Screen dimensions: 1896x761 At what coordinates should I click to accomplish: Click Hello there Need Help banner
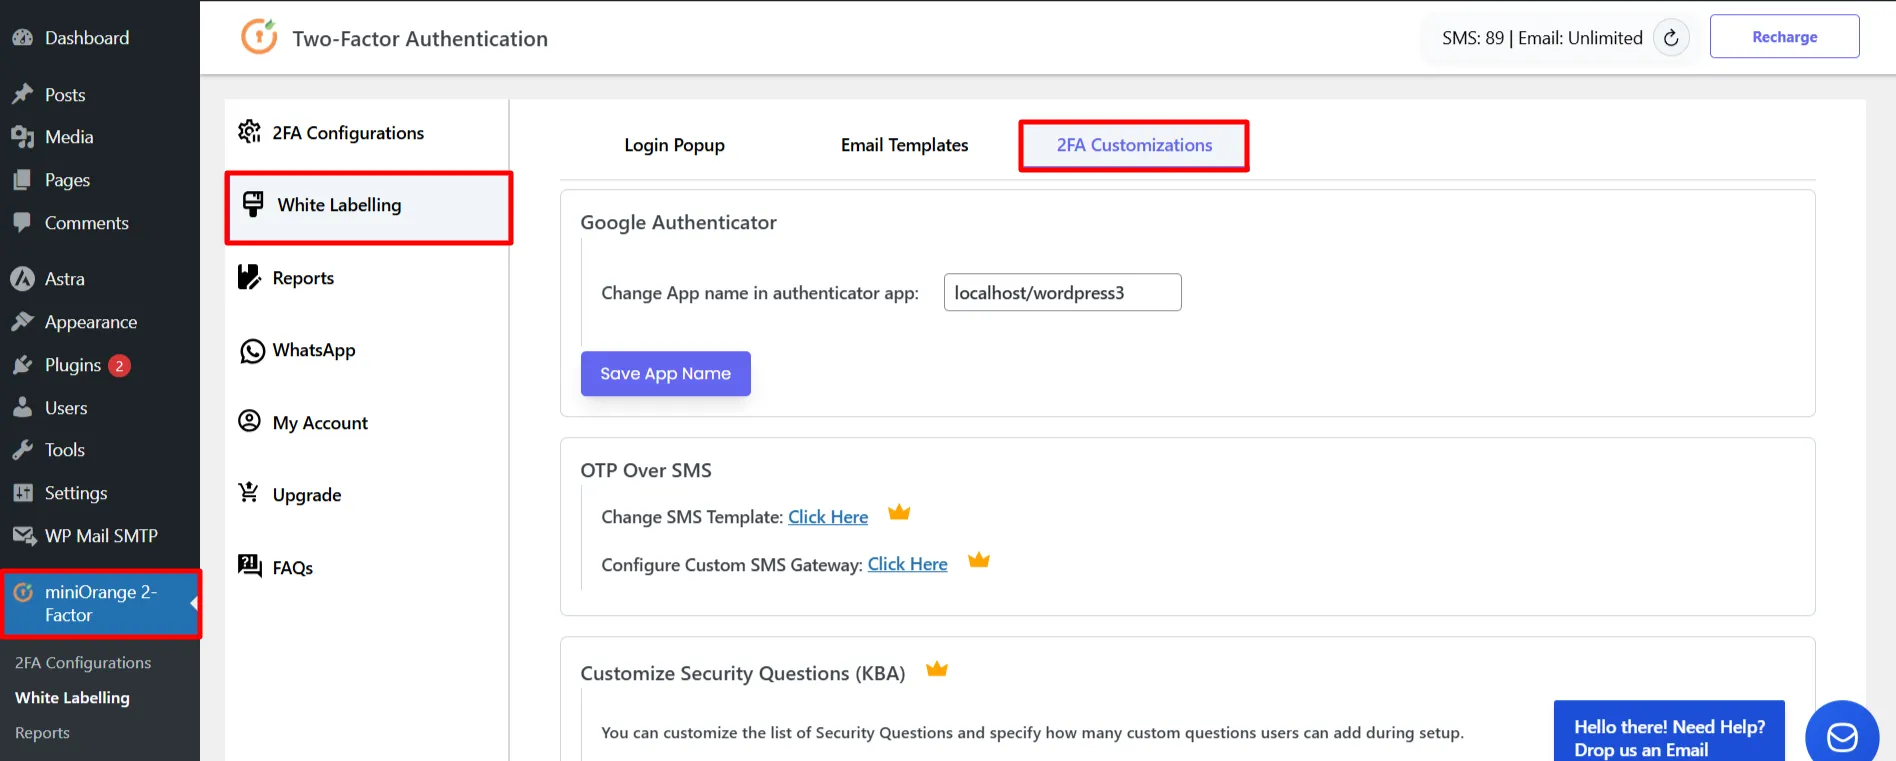click(1669, 731)
